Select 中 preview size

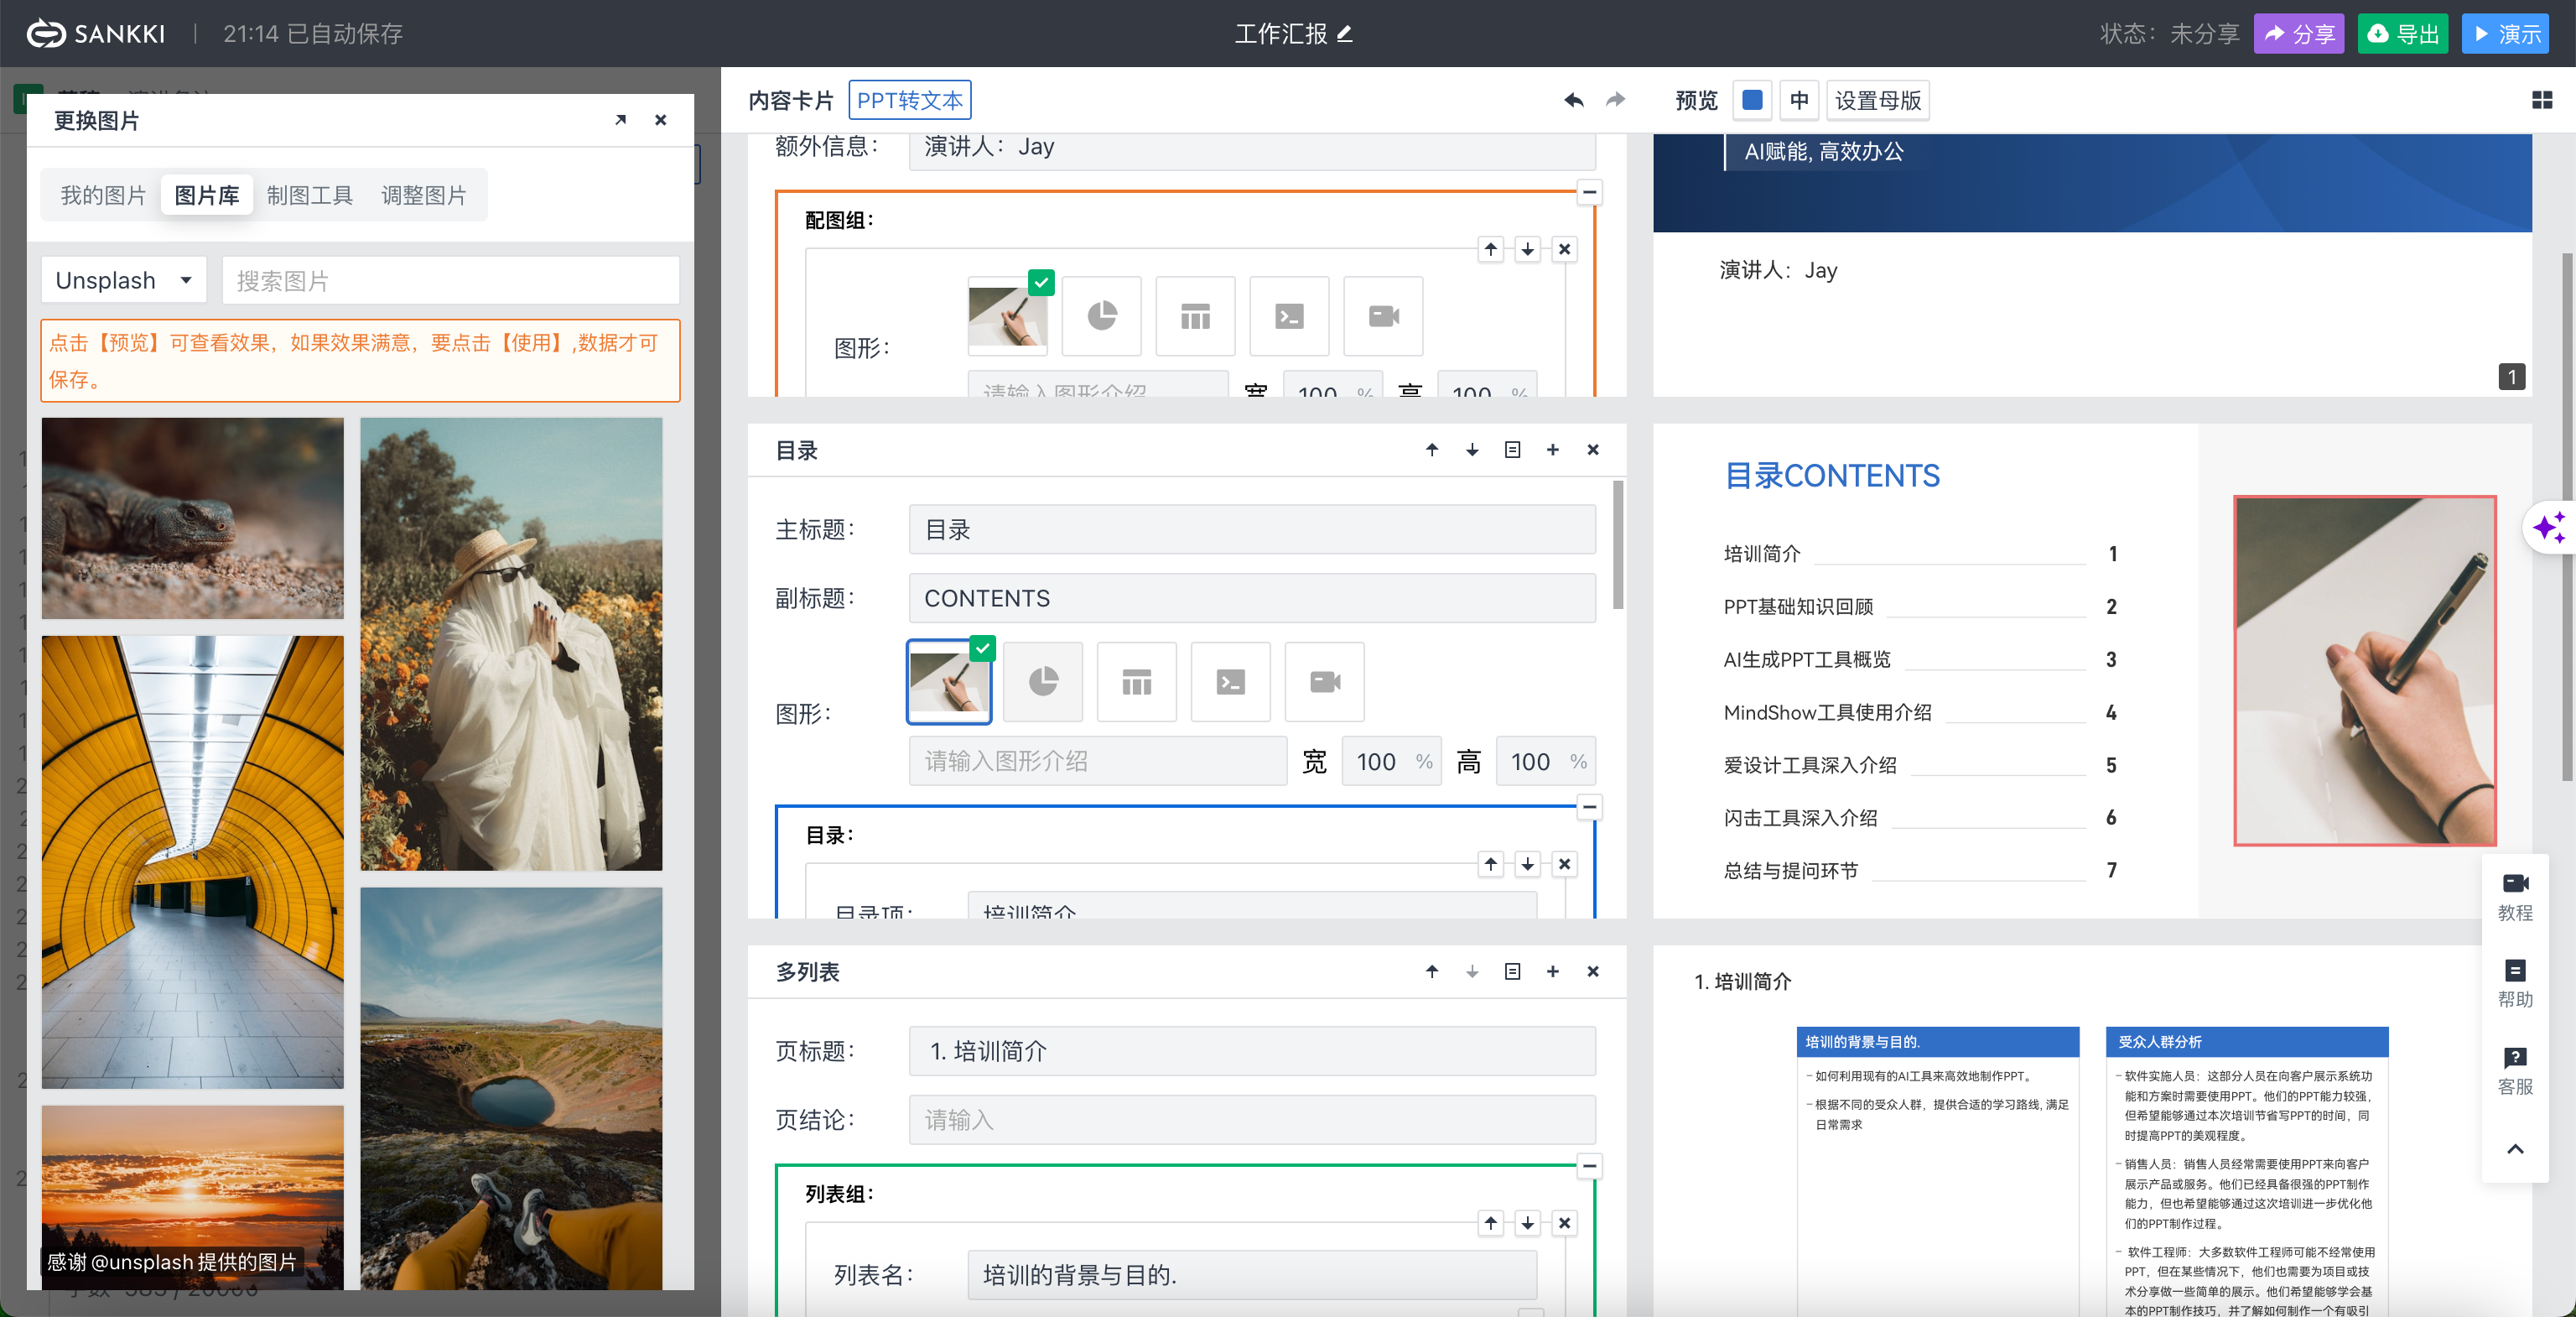1799,100
